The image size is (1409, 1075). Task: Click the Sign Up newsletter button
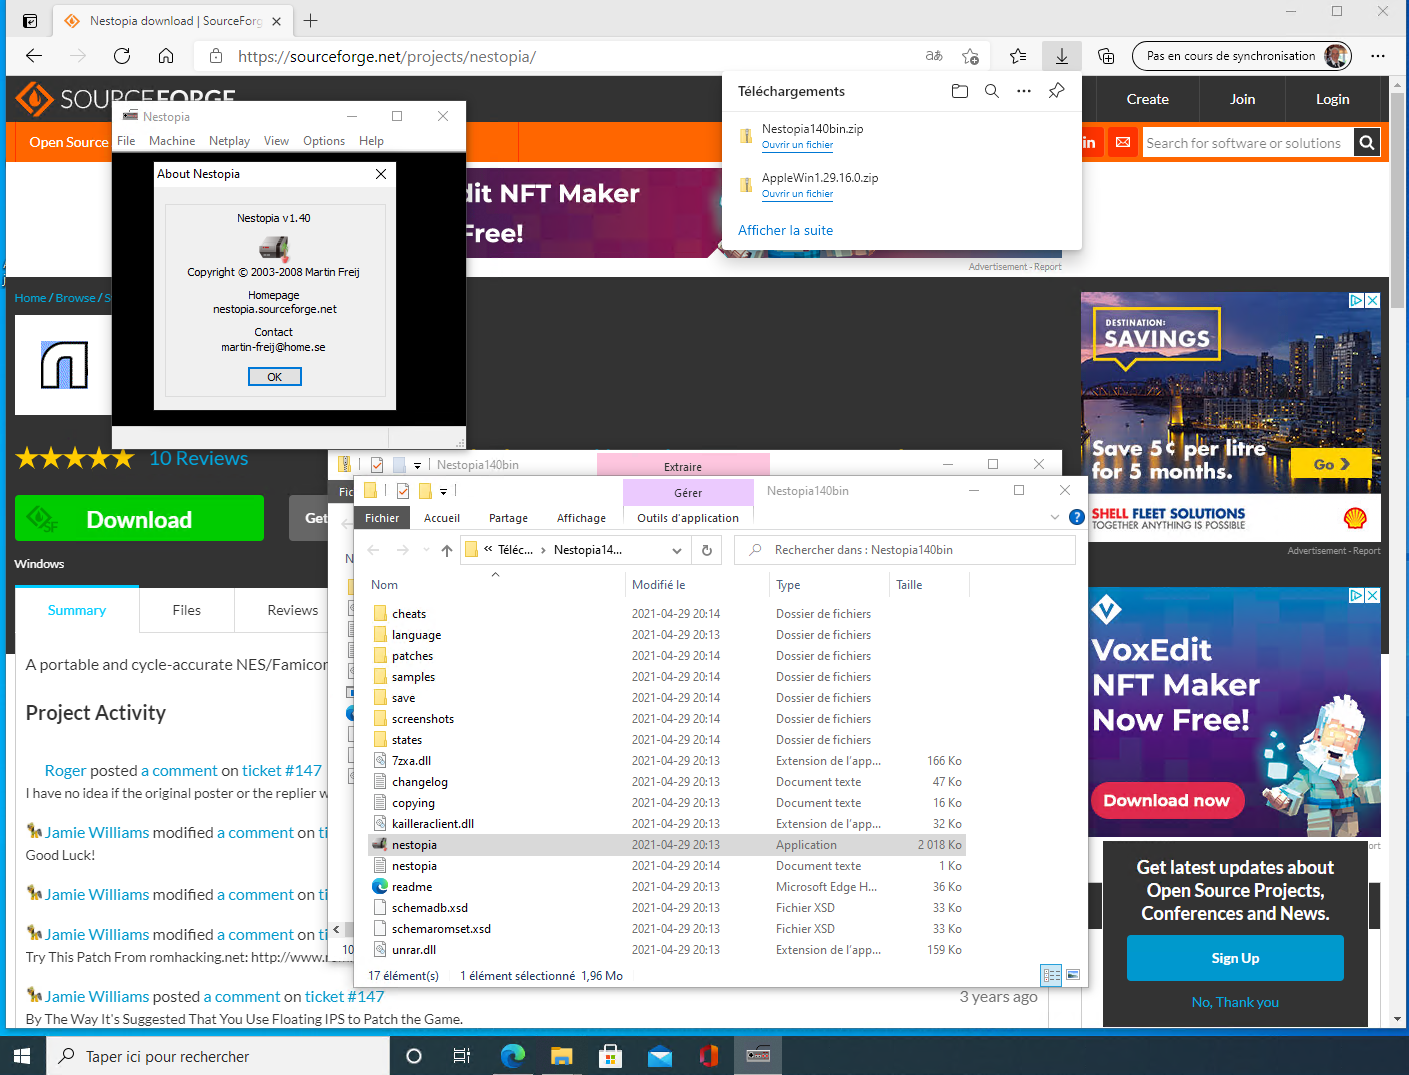point(1235,958)
